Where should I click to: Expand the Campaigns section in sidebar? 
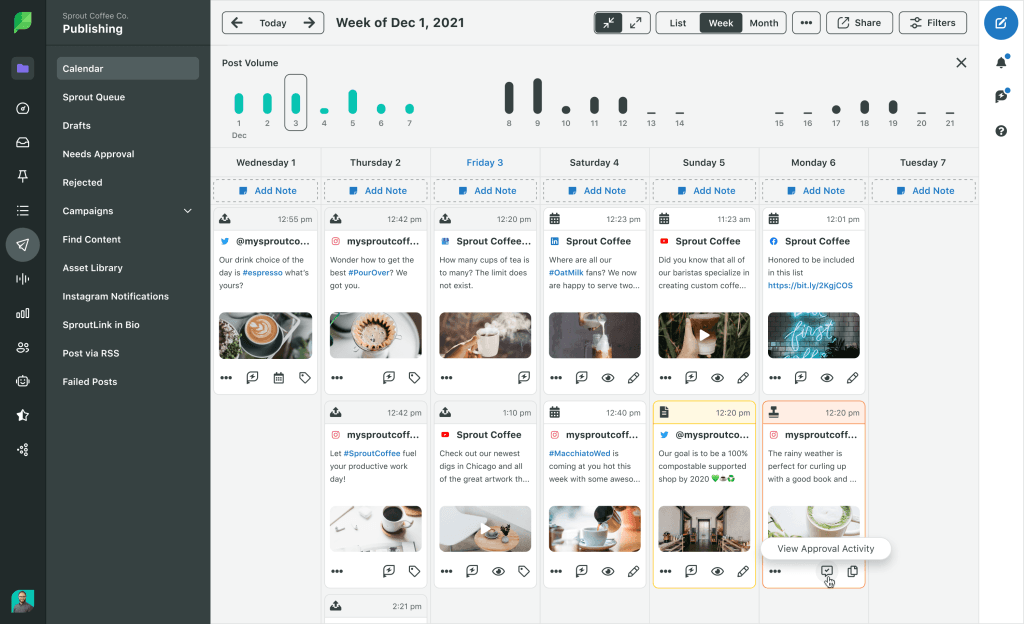(187, 211)
